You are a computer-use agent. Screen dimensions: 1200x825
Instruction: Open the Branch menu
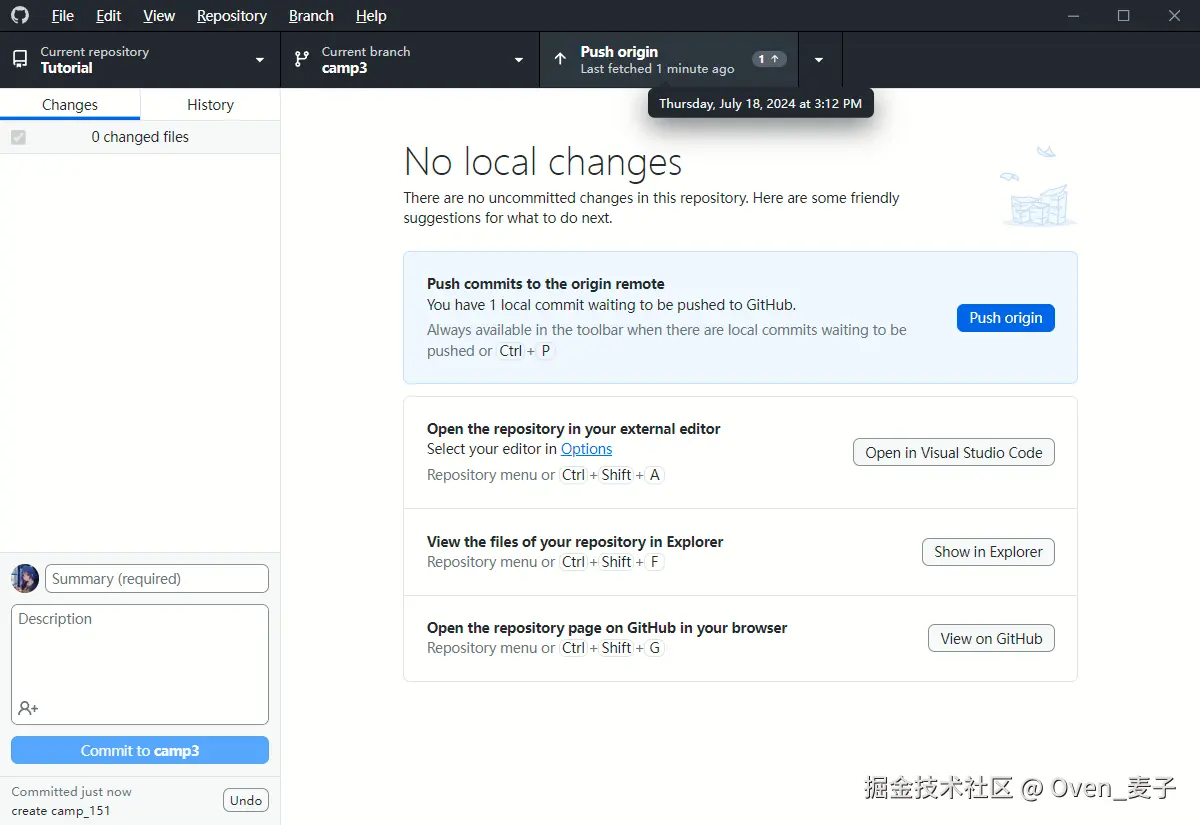pyautogui.click(x=311, y=16)
